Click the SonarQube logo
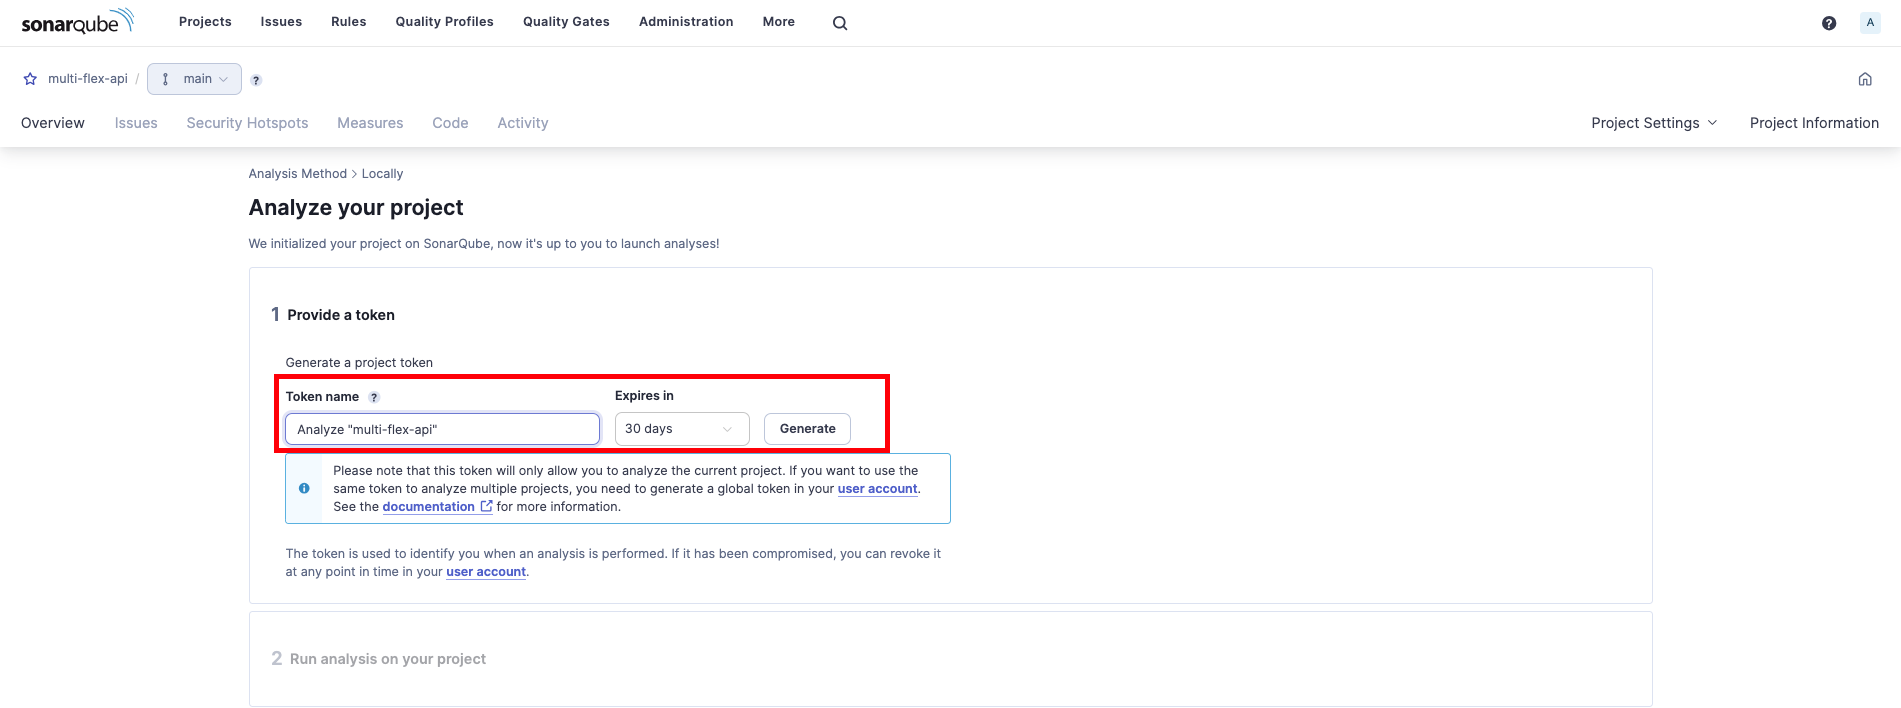The height and width of the screenshot is (708, 1901). pyautogui.click(x=77, y=22)
